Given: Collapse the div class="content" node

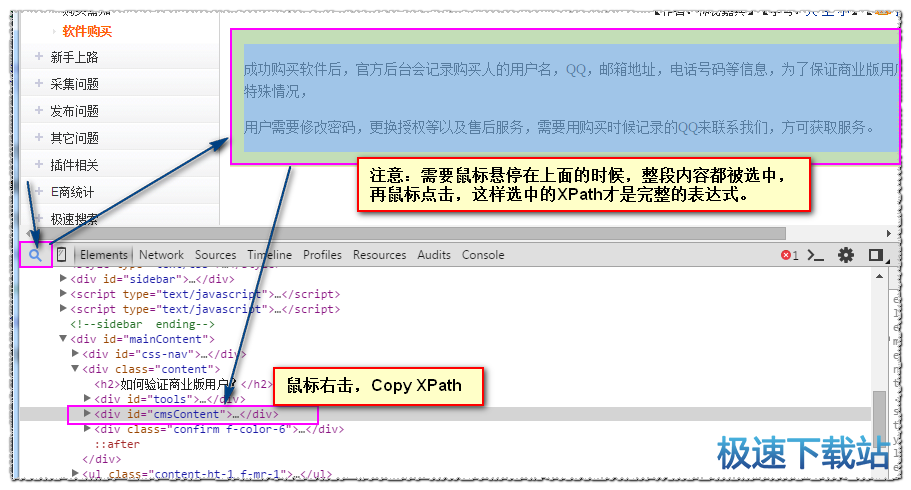Looking at the screenshot, I should click(x=75, y=369).
